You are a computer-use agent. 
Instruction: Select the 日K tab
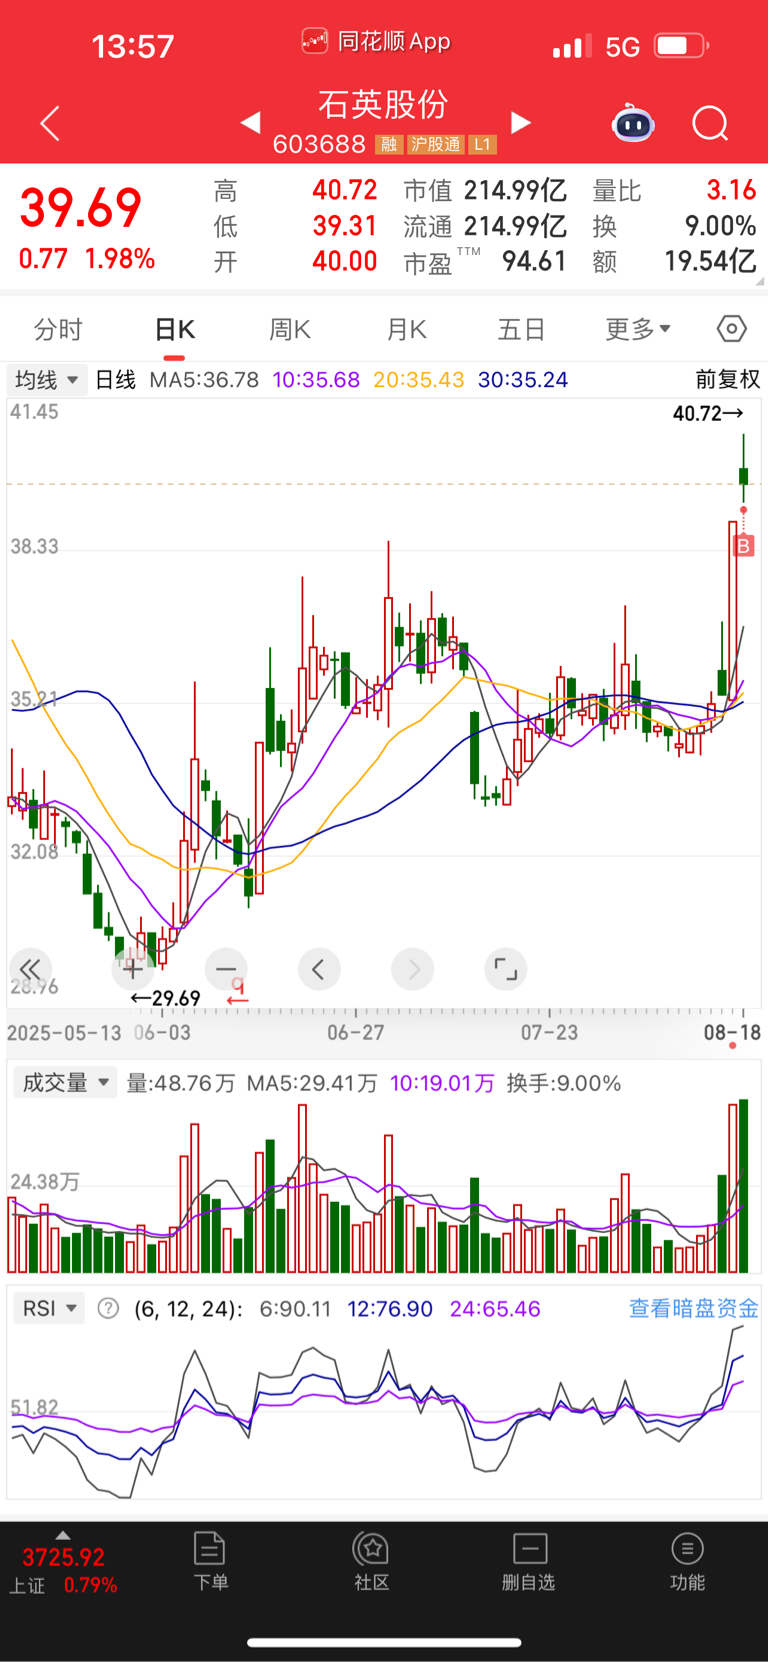tap(175, 329)
